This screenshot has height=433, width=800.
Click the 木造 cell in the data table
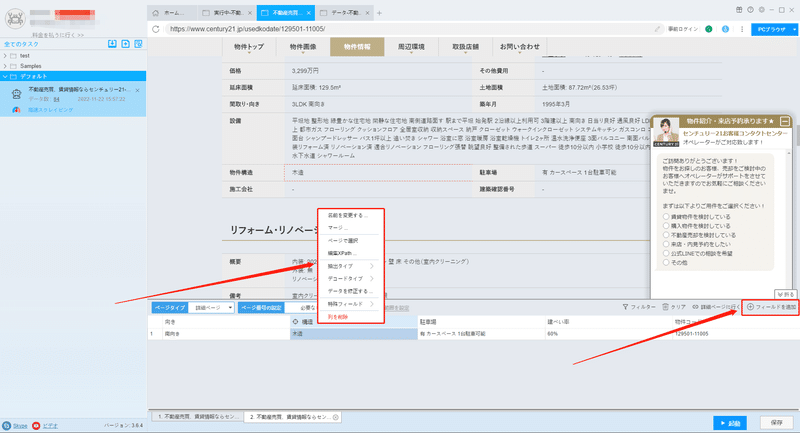tap(354, 334)
